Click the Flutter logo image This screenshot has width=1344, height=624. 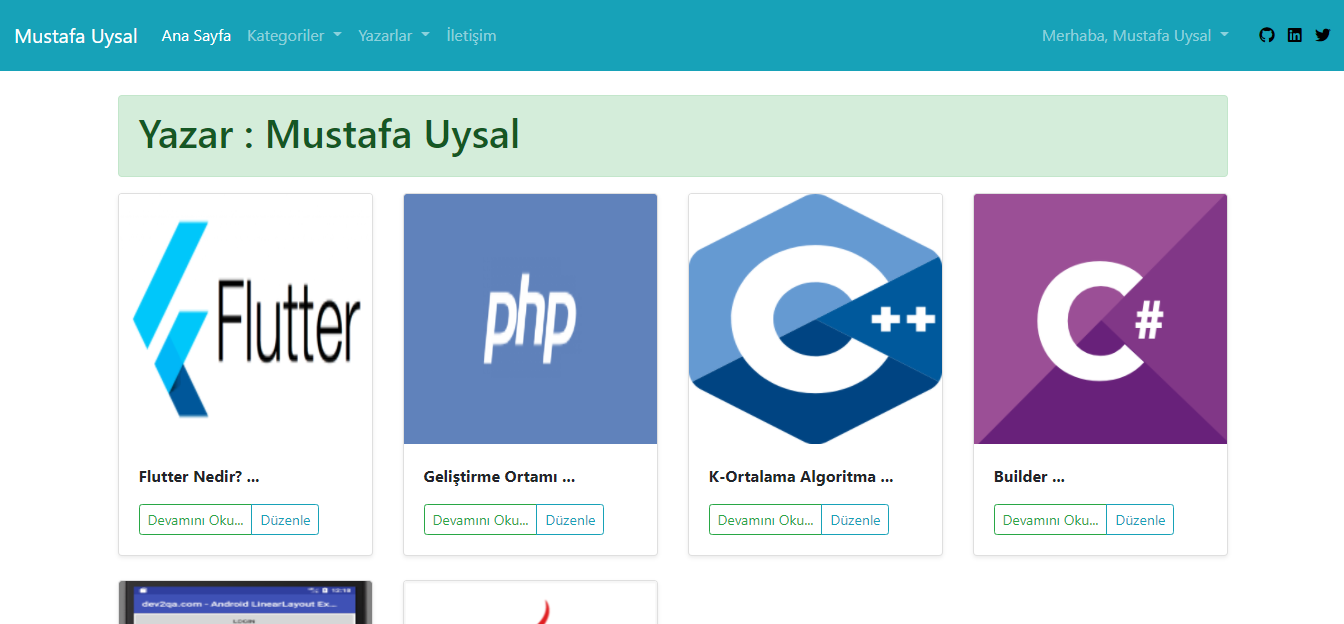pyautogui.click(x=245, y=318)
